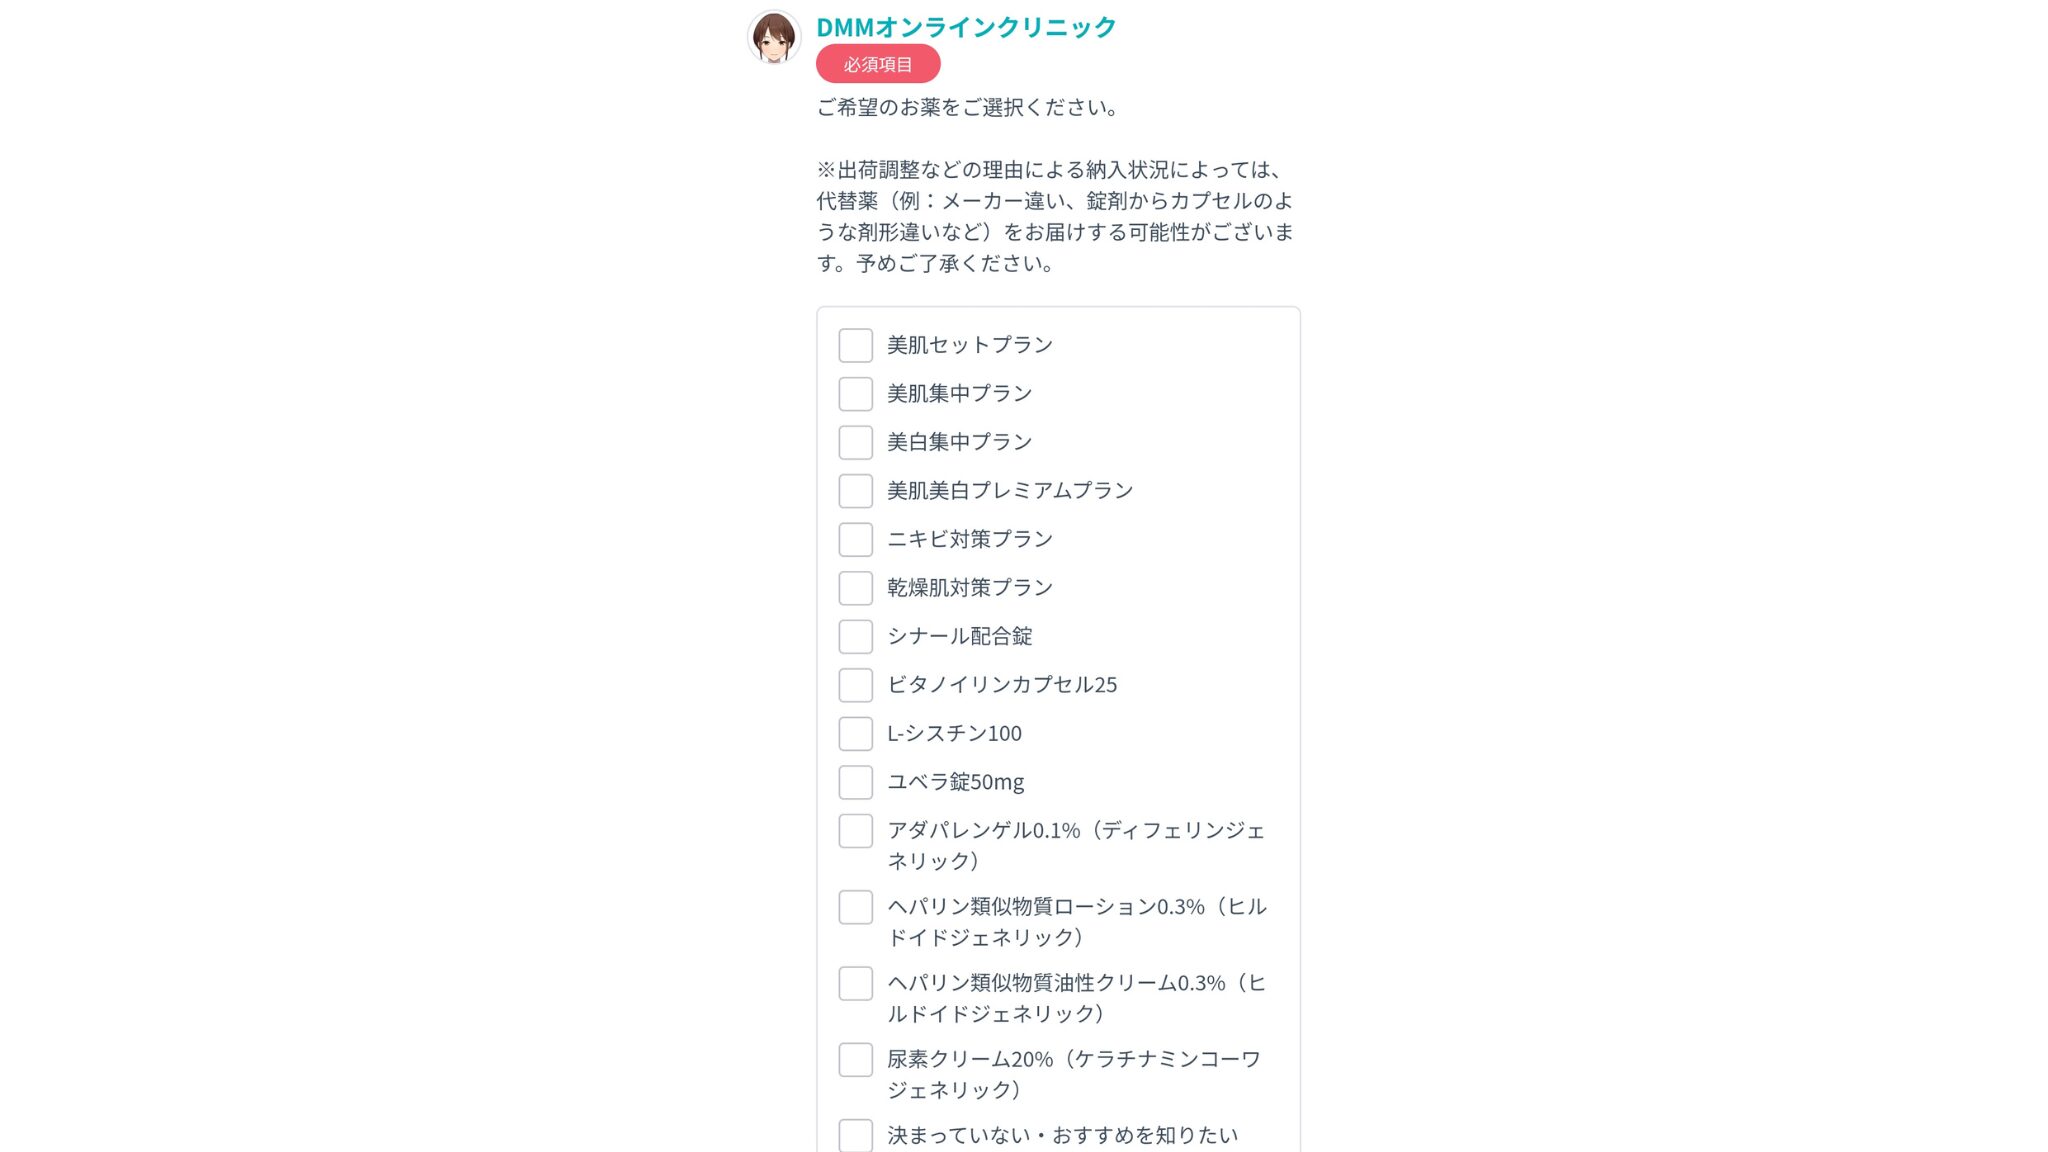Check the 美肌セットプラン checkbox
The height and width of the screenshot is (1152, 2048).
(x=855, y=345)
